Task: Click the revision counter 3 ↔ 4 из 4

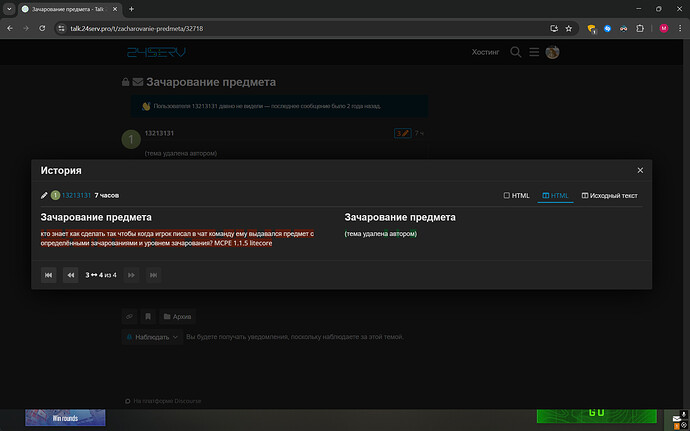Action: [x=101, y=275]
